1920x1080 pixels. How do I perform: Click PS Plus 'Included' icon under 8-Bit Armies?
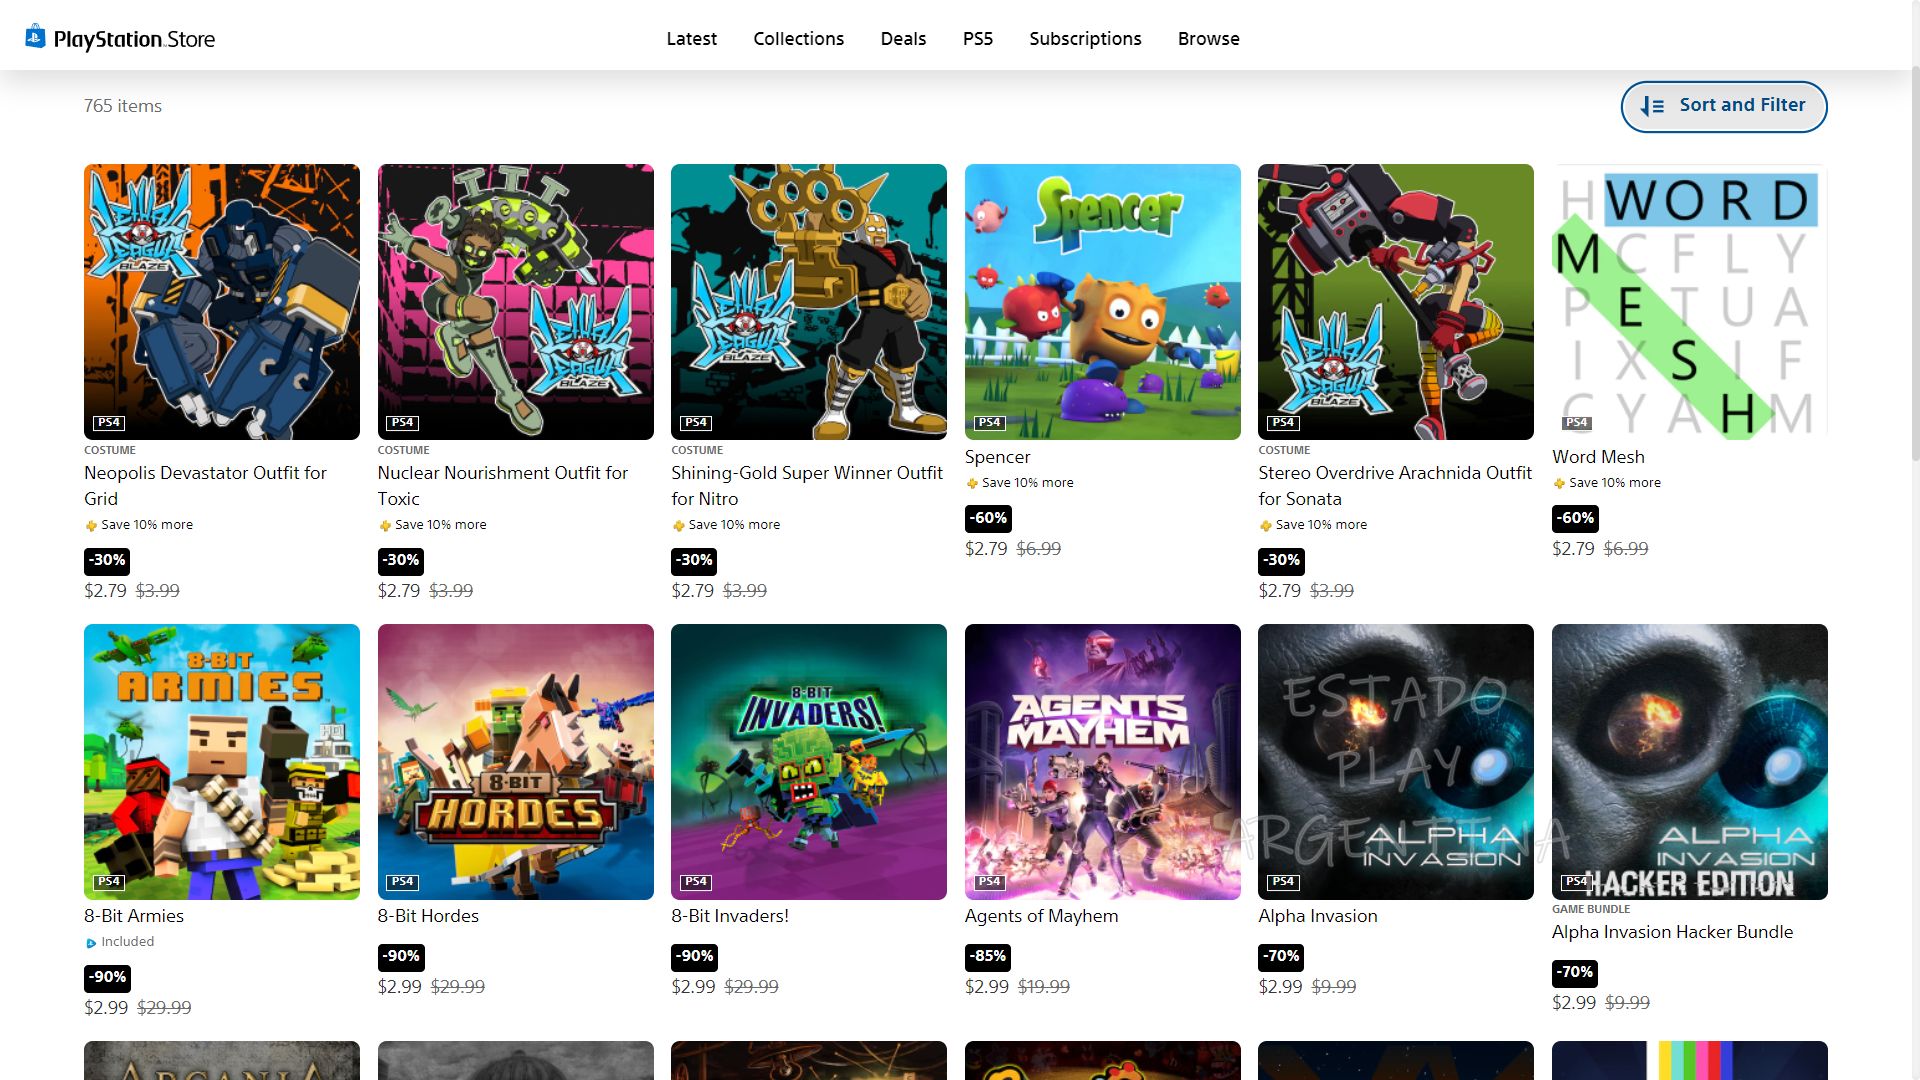pos(91,943)
